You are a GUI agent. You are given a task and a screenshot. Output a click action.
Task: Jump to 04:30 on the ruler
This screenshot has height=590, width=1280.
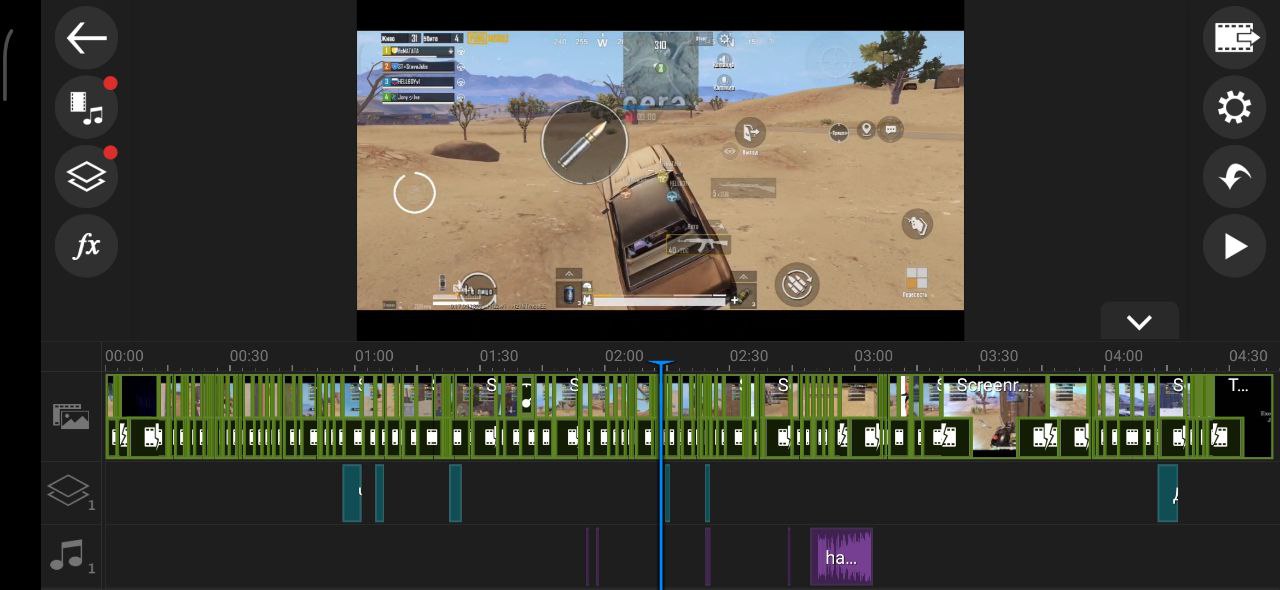click(x=1248, y=356)
